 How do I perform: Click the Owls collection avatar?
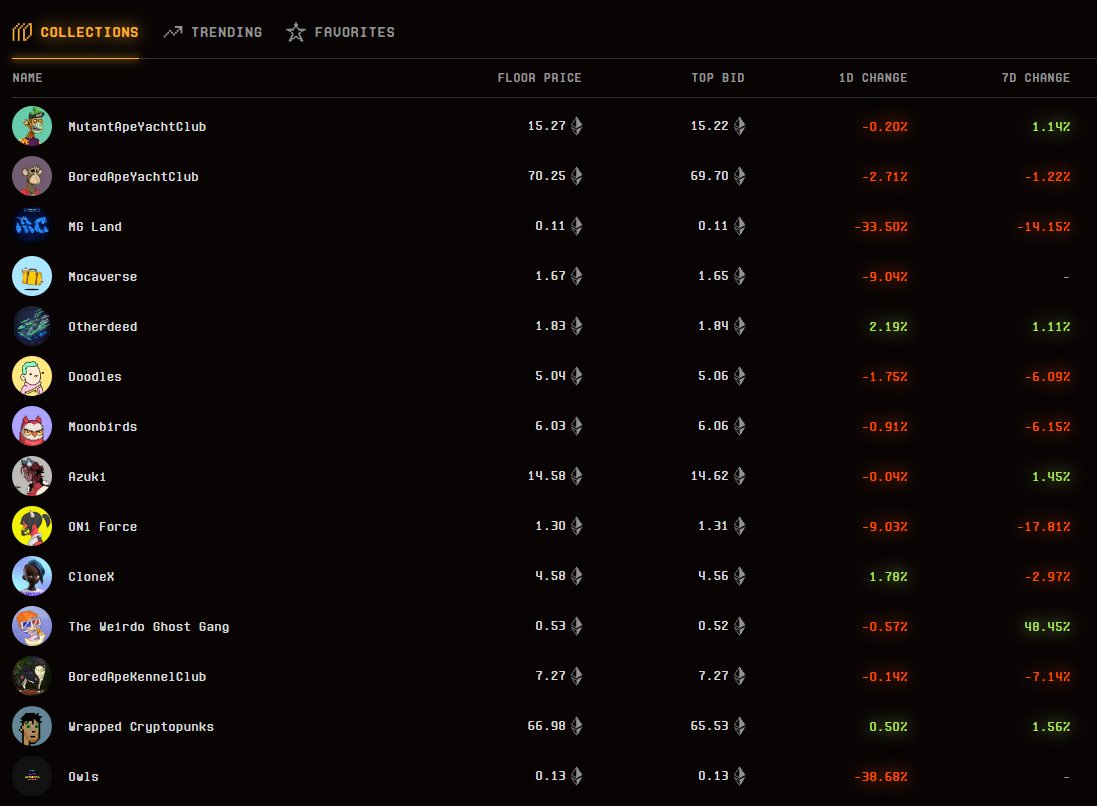pyautogui.click(x=32, y=777)
